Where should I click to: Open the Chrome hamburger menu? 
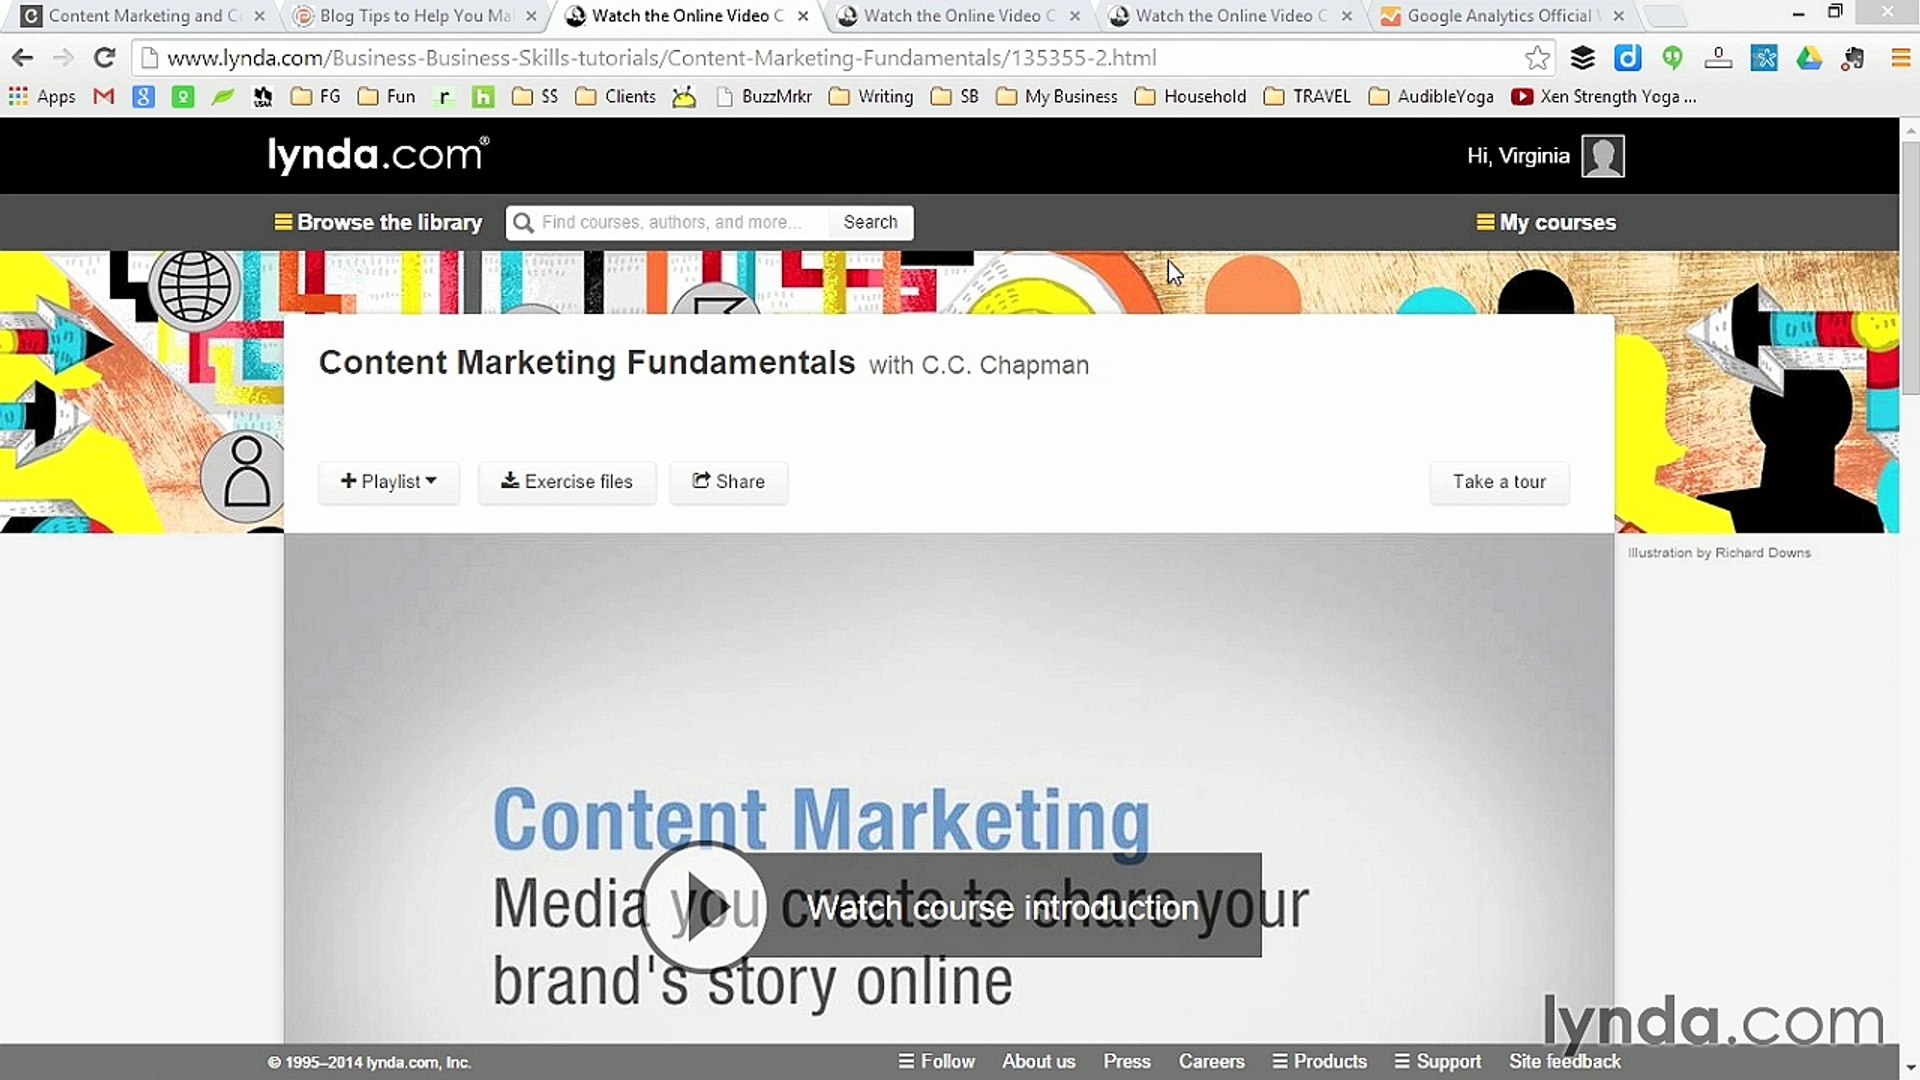pyautogui.click(x=1900, y=58)
